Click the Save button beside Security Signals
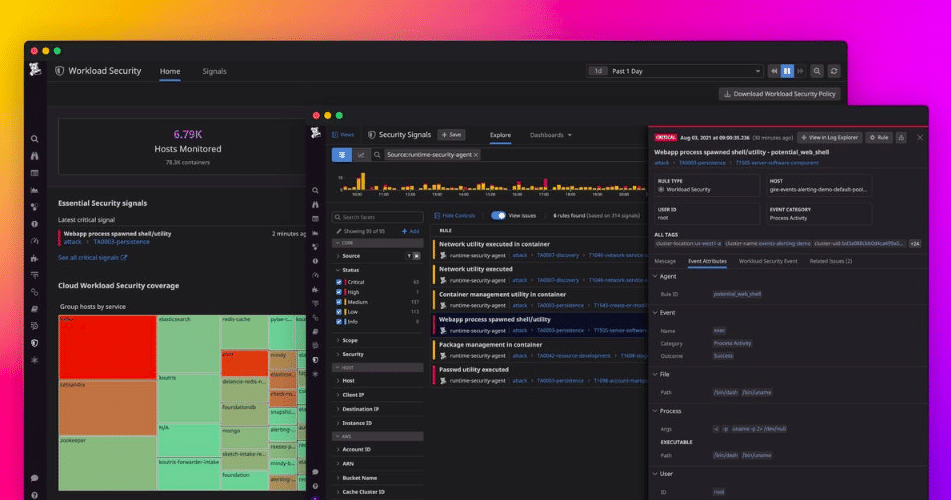Screen dimensions: 951x500 coord(451,135)
